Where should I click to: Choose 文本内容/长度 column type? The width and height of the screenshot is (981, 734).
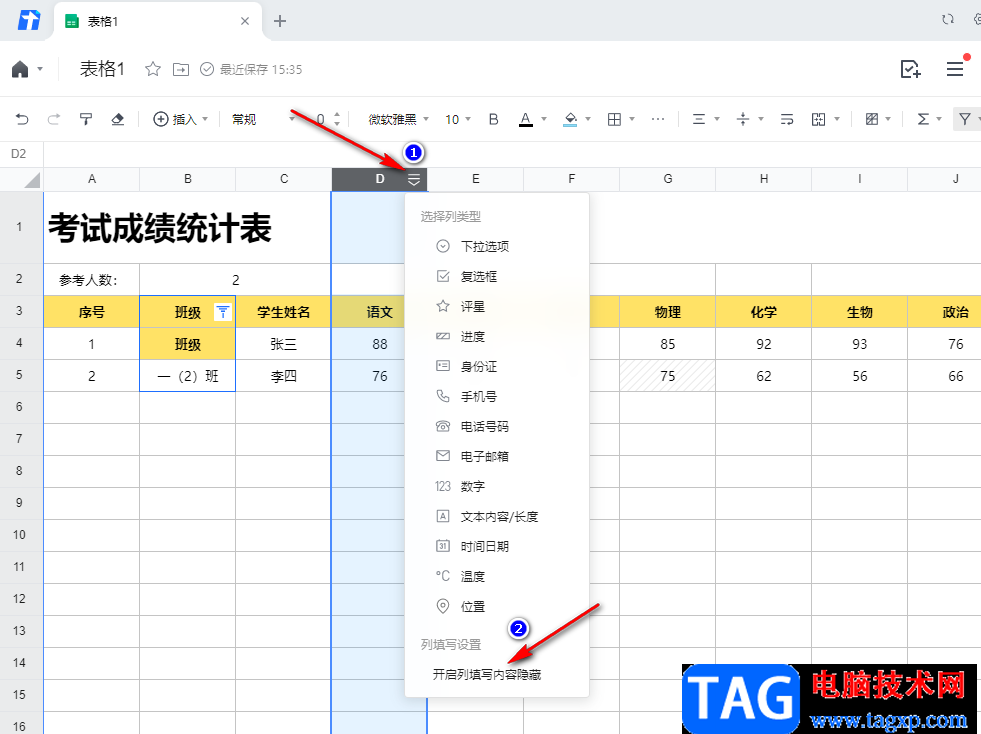(x=497, y=517)
